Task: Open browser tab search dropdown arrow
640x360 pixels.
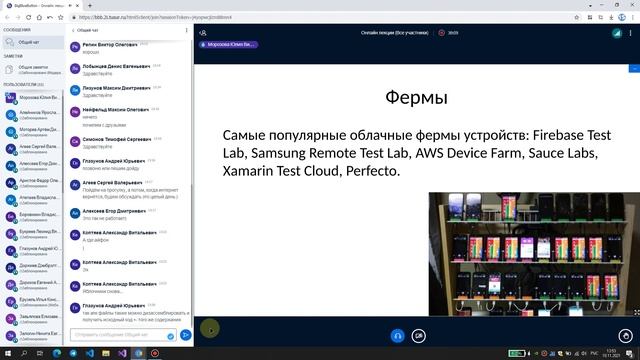Action: click(590, 6)
